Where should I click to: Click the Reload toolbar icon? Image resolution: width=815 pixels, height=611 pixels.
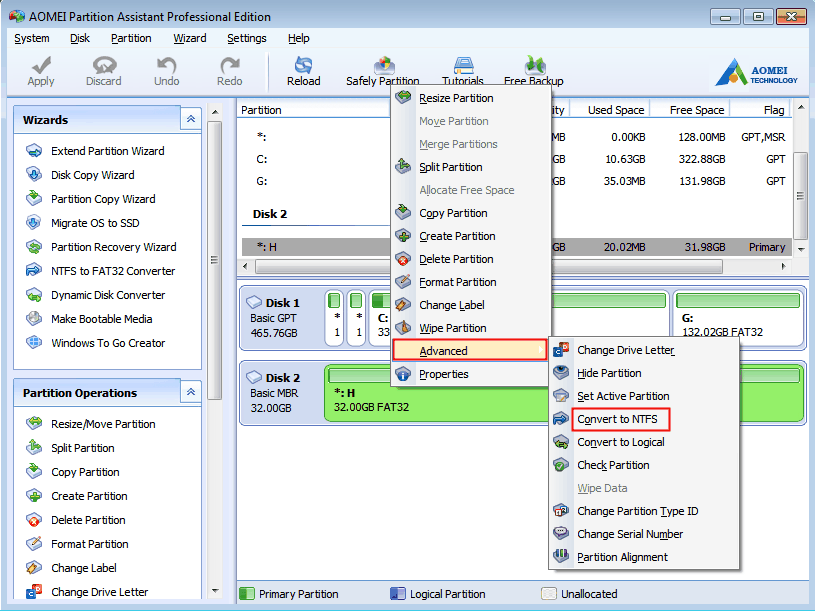[x=304, y=65]
